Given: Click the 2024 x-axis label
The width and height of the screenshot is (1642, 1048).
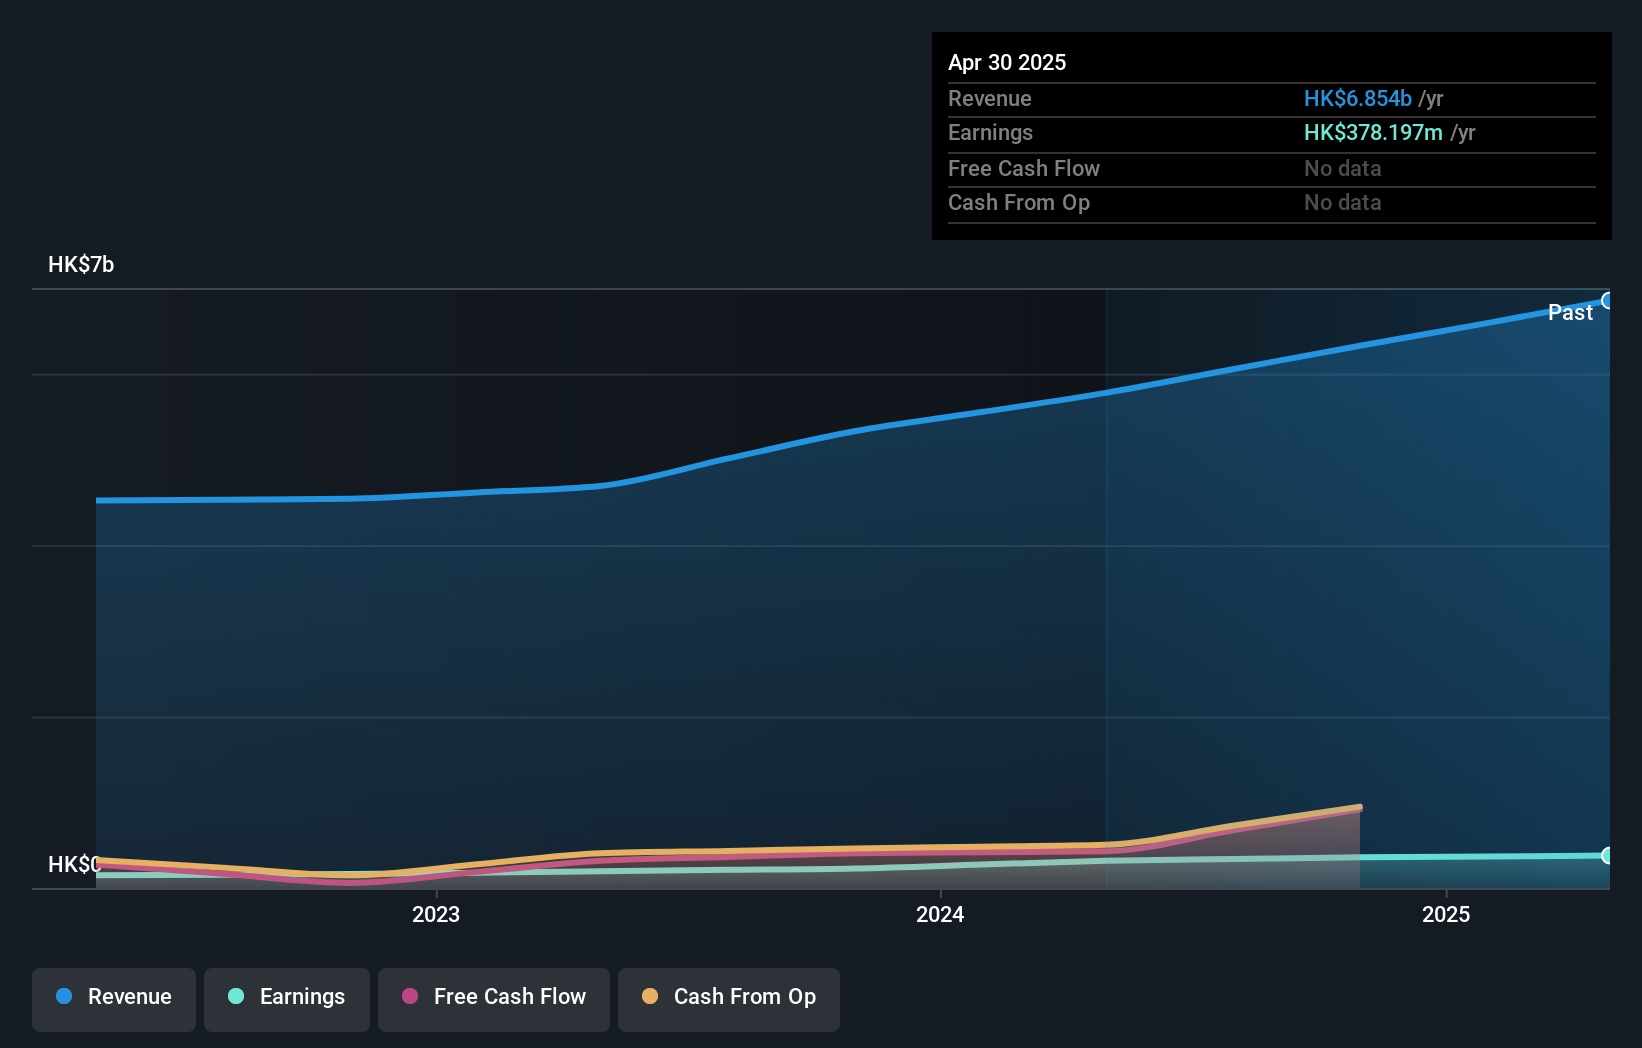Looking at the screenshot, I should click(940, 914).
